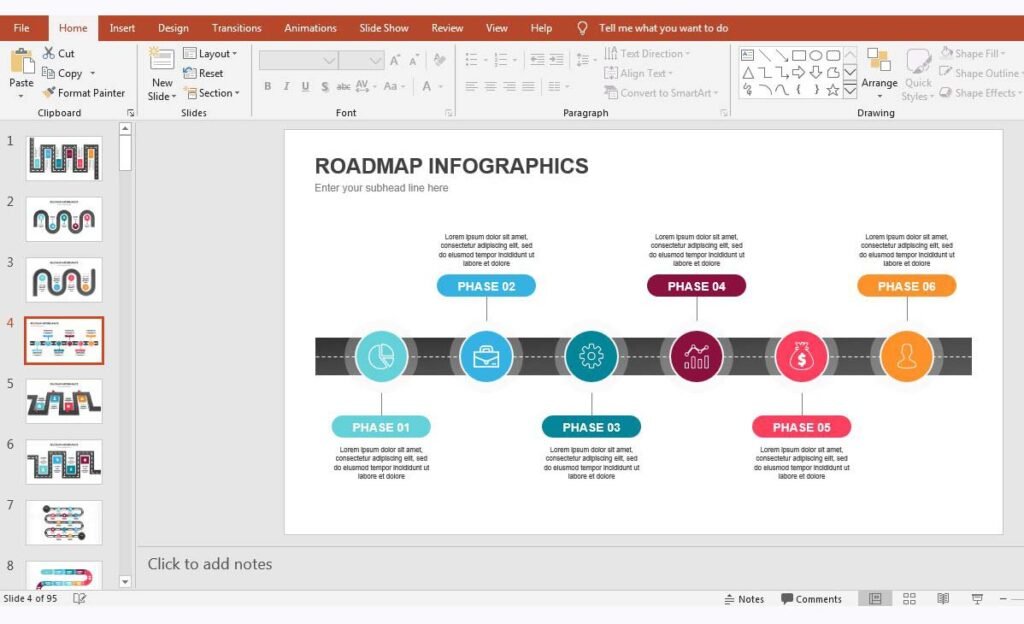Expand the Section dropdown
This screenshot has width=1024, height=624.
212,93
